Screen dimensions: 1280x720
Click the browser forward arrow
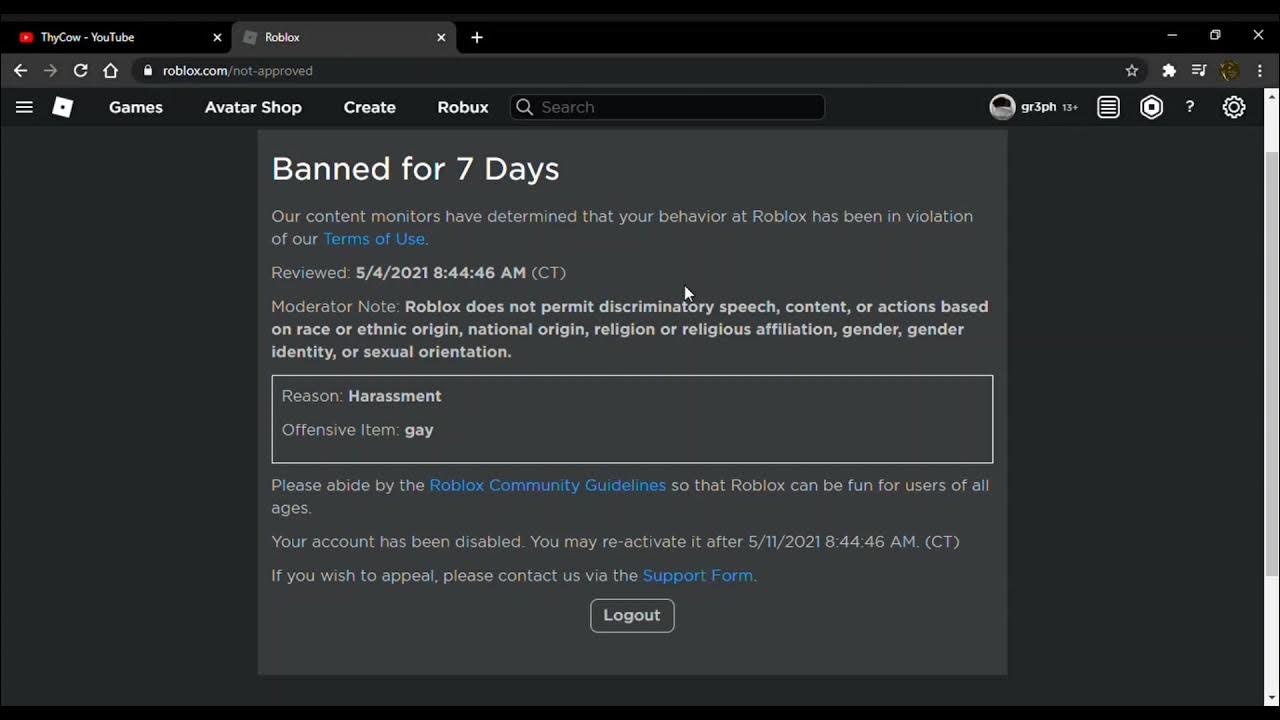point(50,70)
